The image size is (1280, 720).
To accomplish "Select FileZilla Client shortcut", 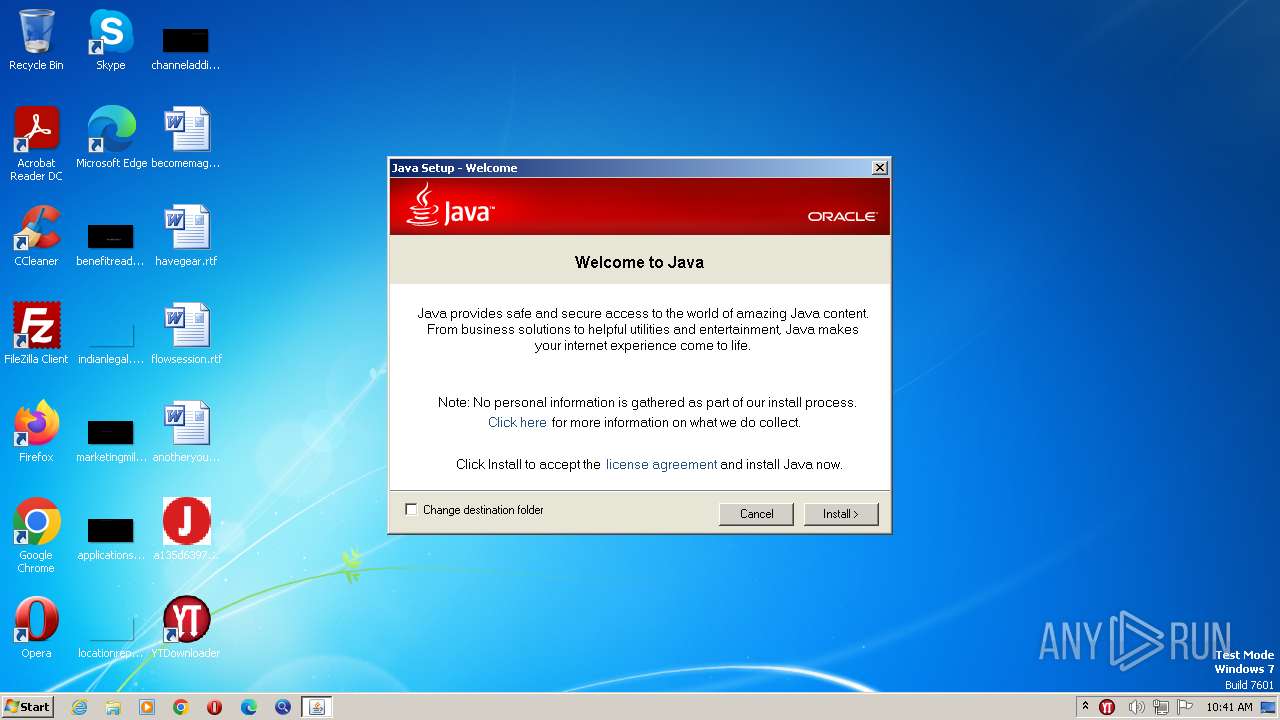I will coord(36,334).
